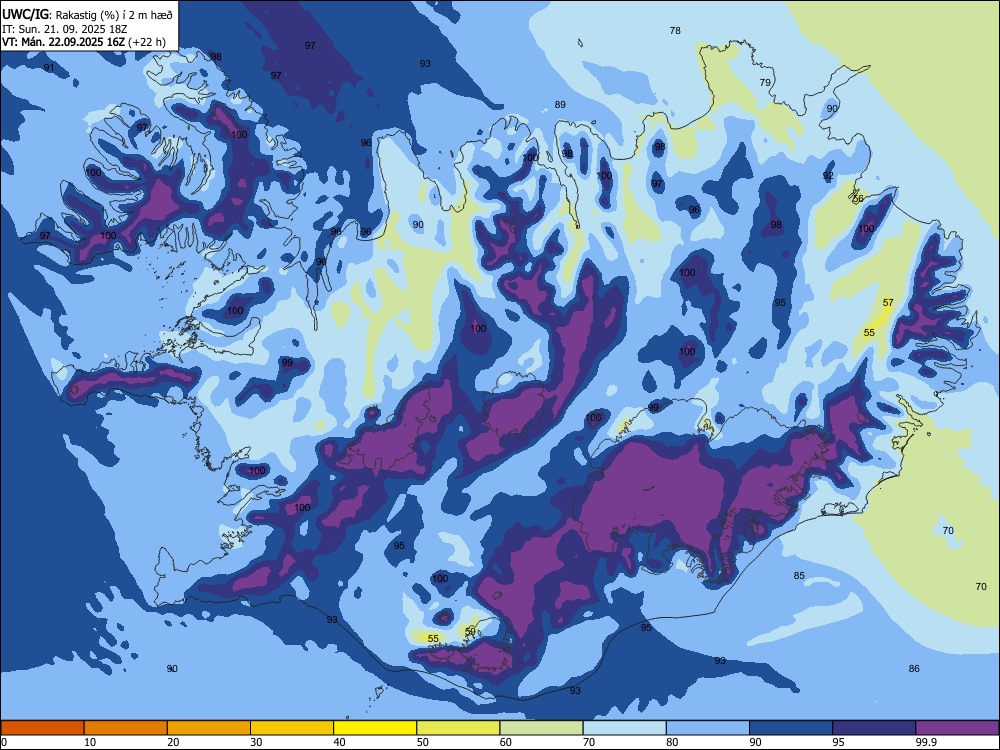This screenshot has width=1000, height=750.
Task: Click the humidity value 57 on the map
Action: pos(888,302)
